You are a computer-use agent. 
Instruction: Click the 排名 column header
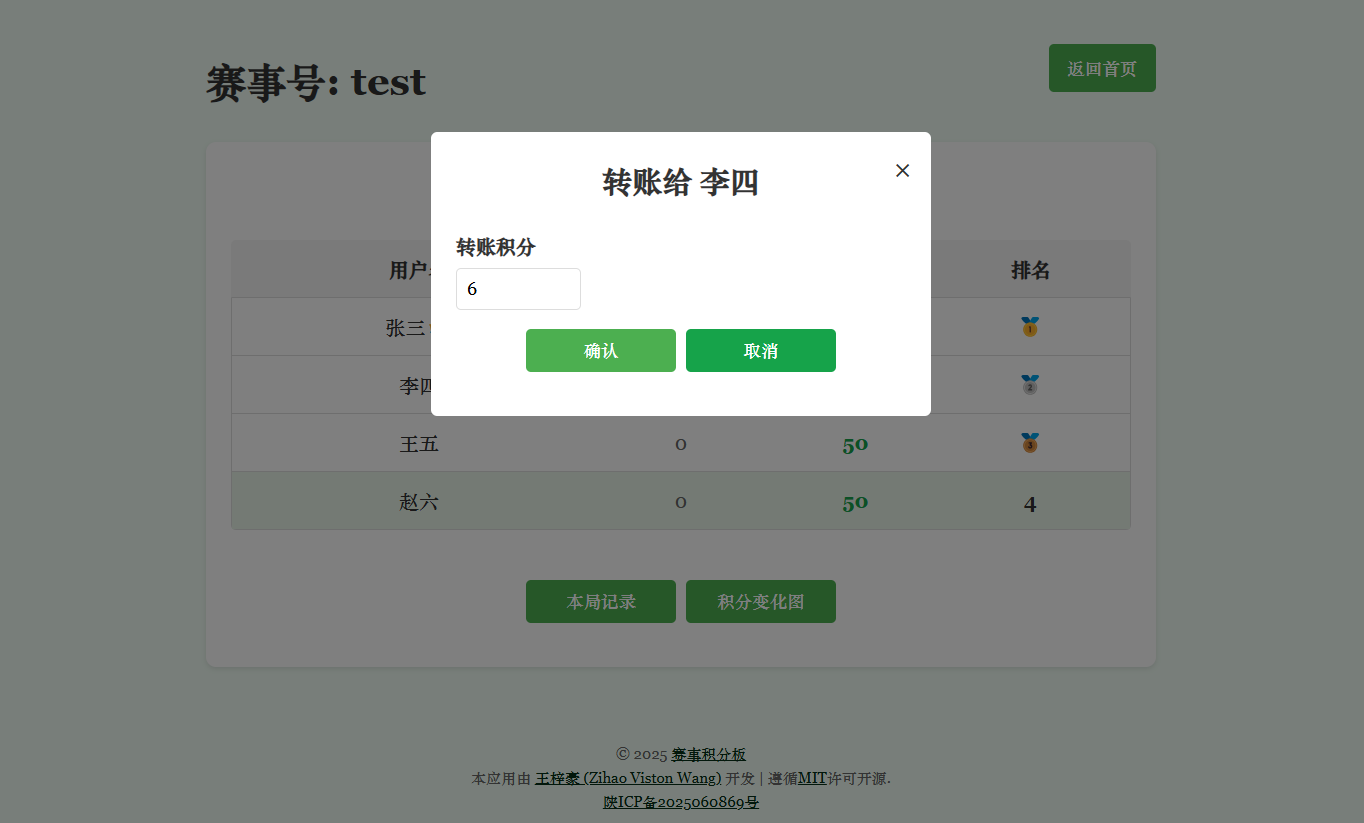pyautogui.click(x=1030, y=269)
